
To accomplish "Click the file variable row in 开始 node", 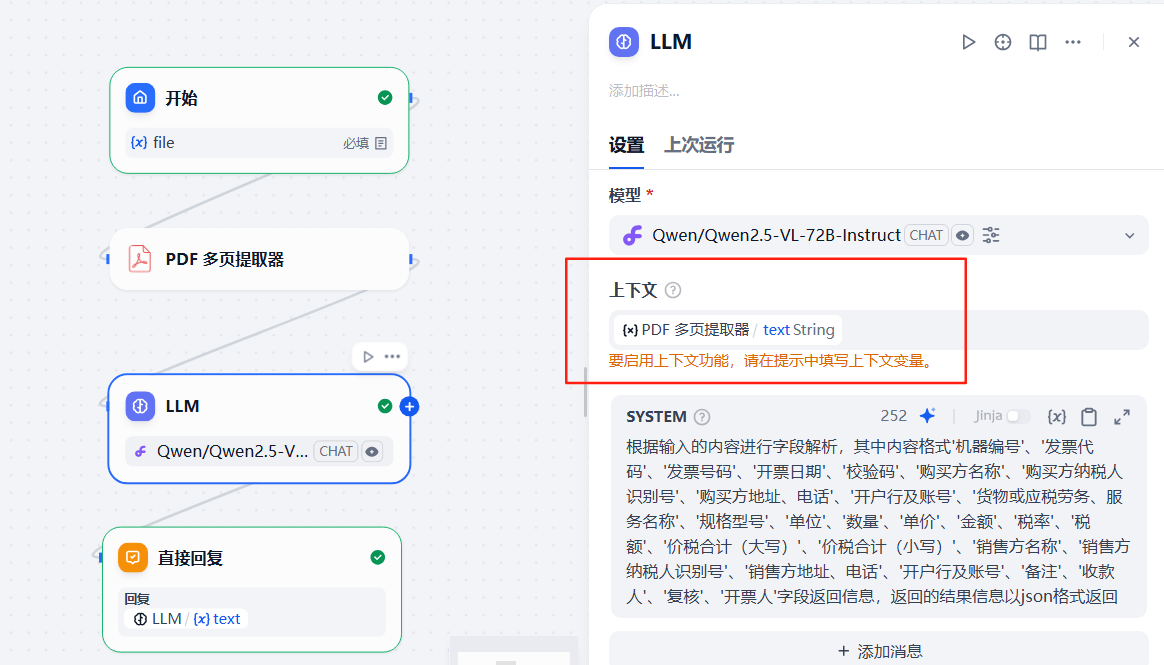I will click(259, 142).
